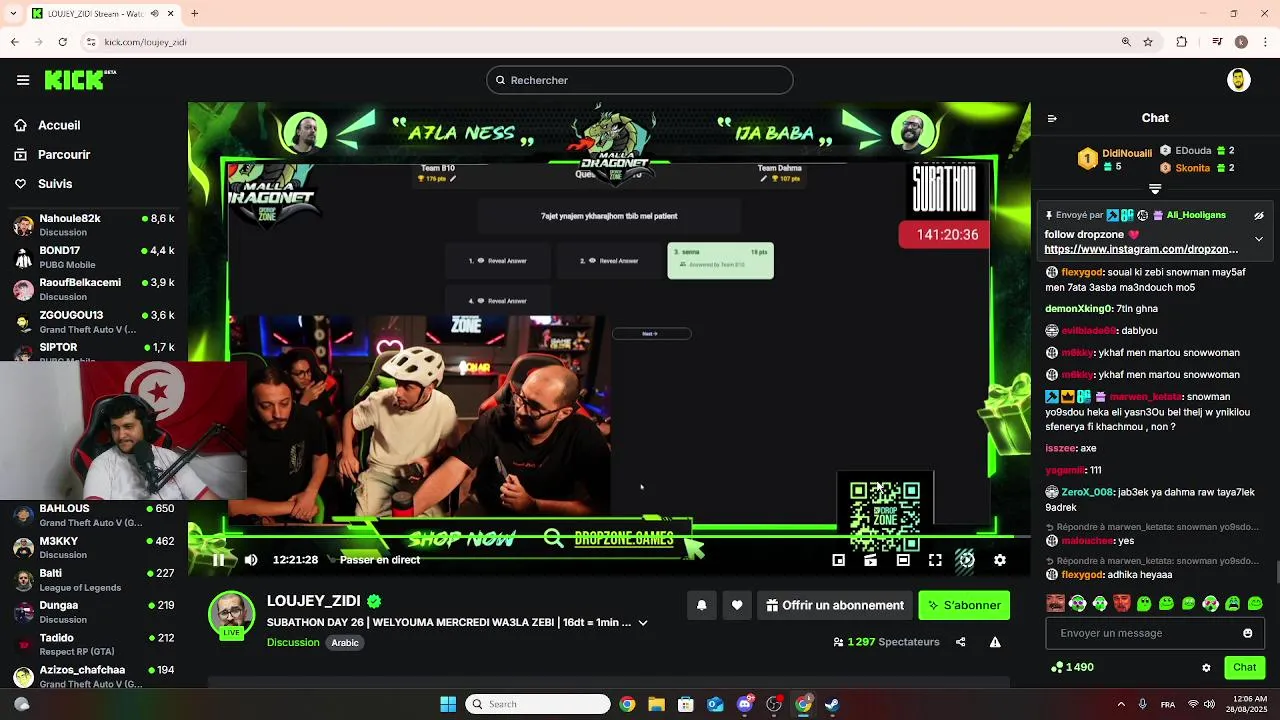Insert first face emote in emote row
The image size is (1280, 720).
point(1055,603)
